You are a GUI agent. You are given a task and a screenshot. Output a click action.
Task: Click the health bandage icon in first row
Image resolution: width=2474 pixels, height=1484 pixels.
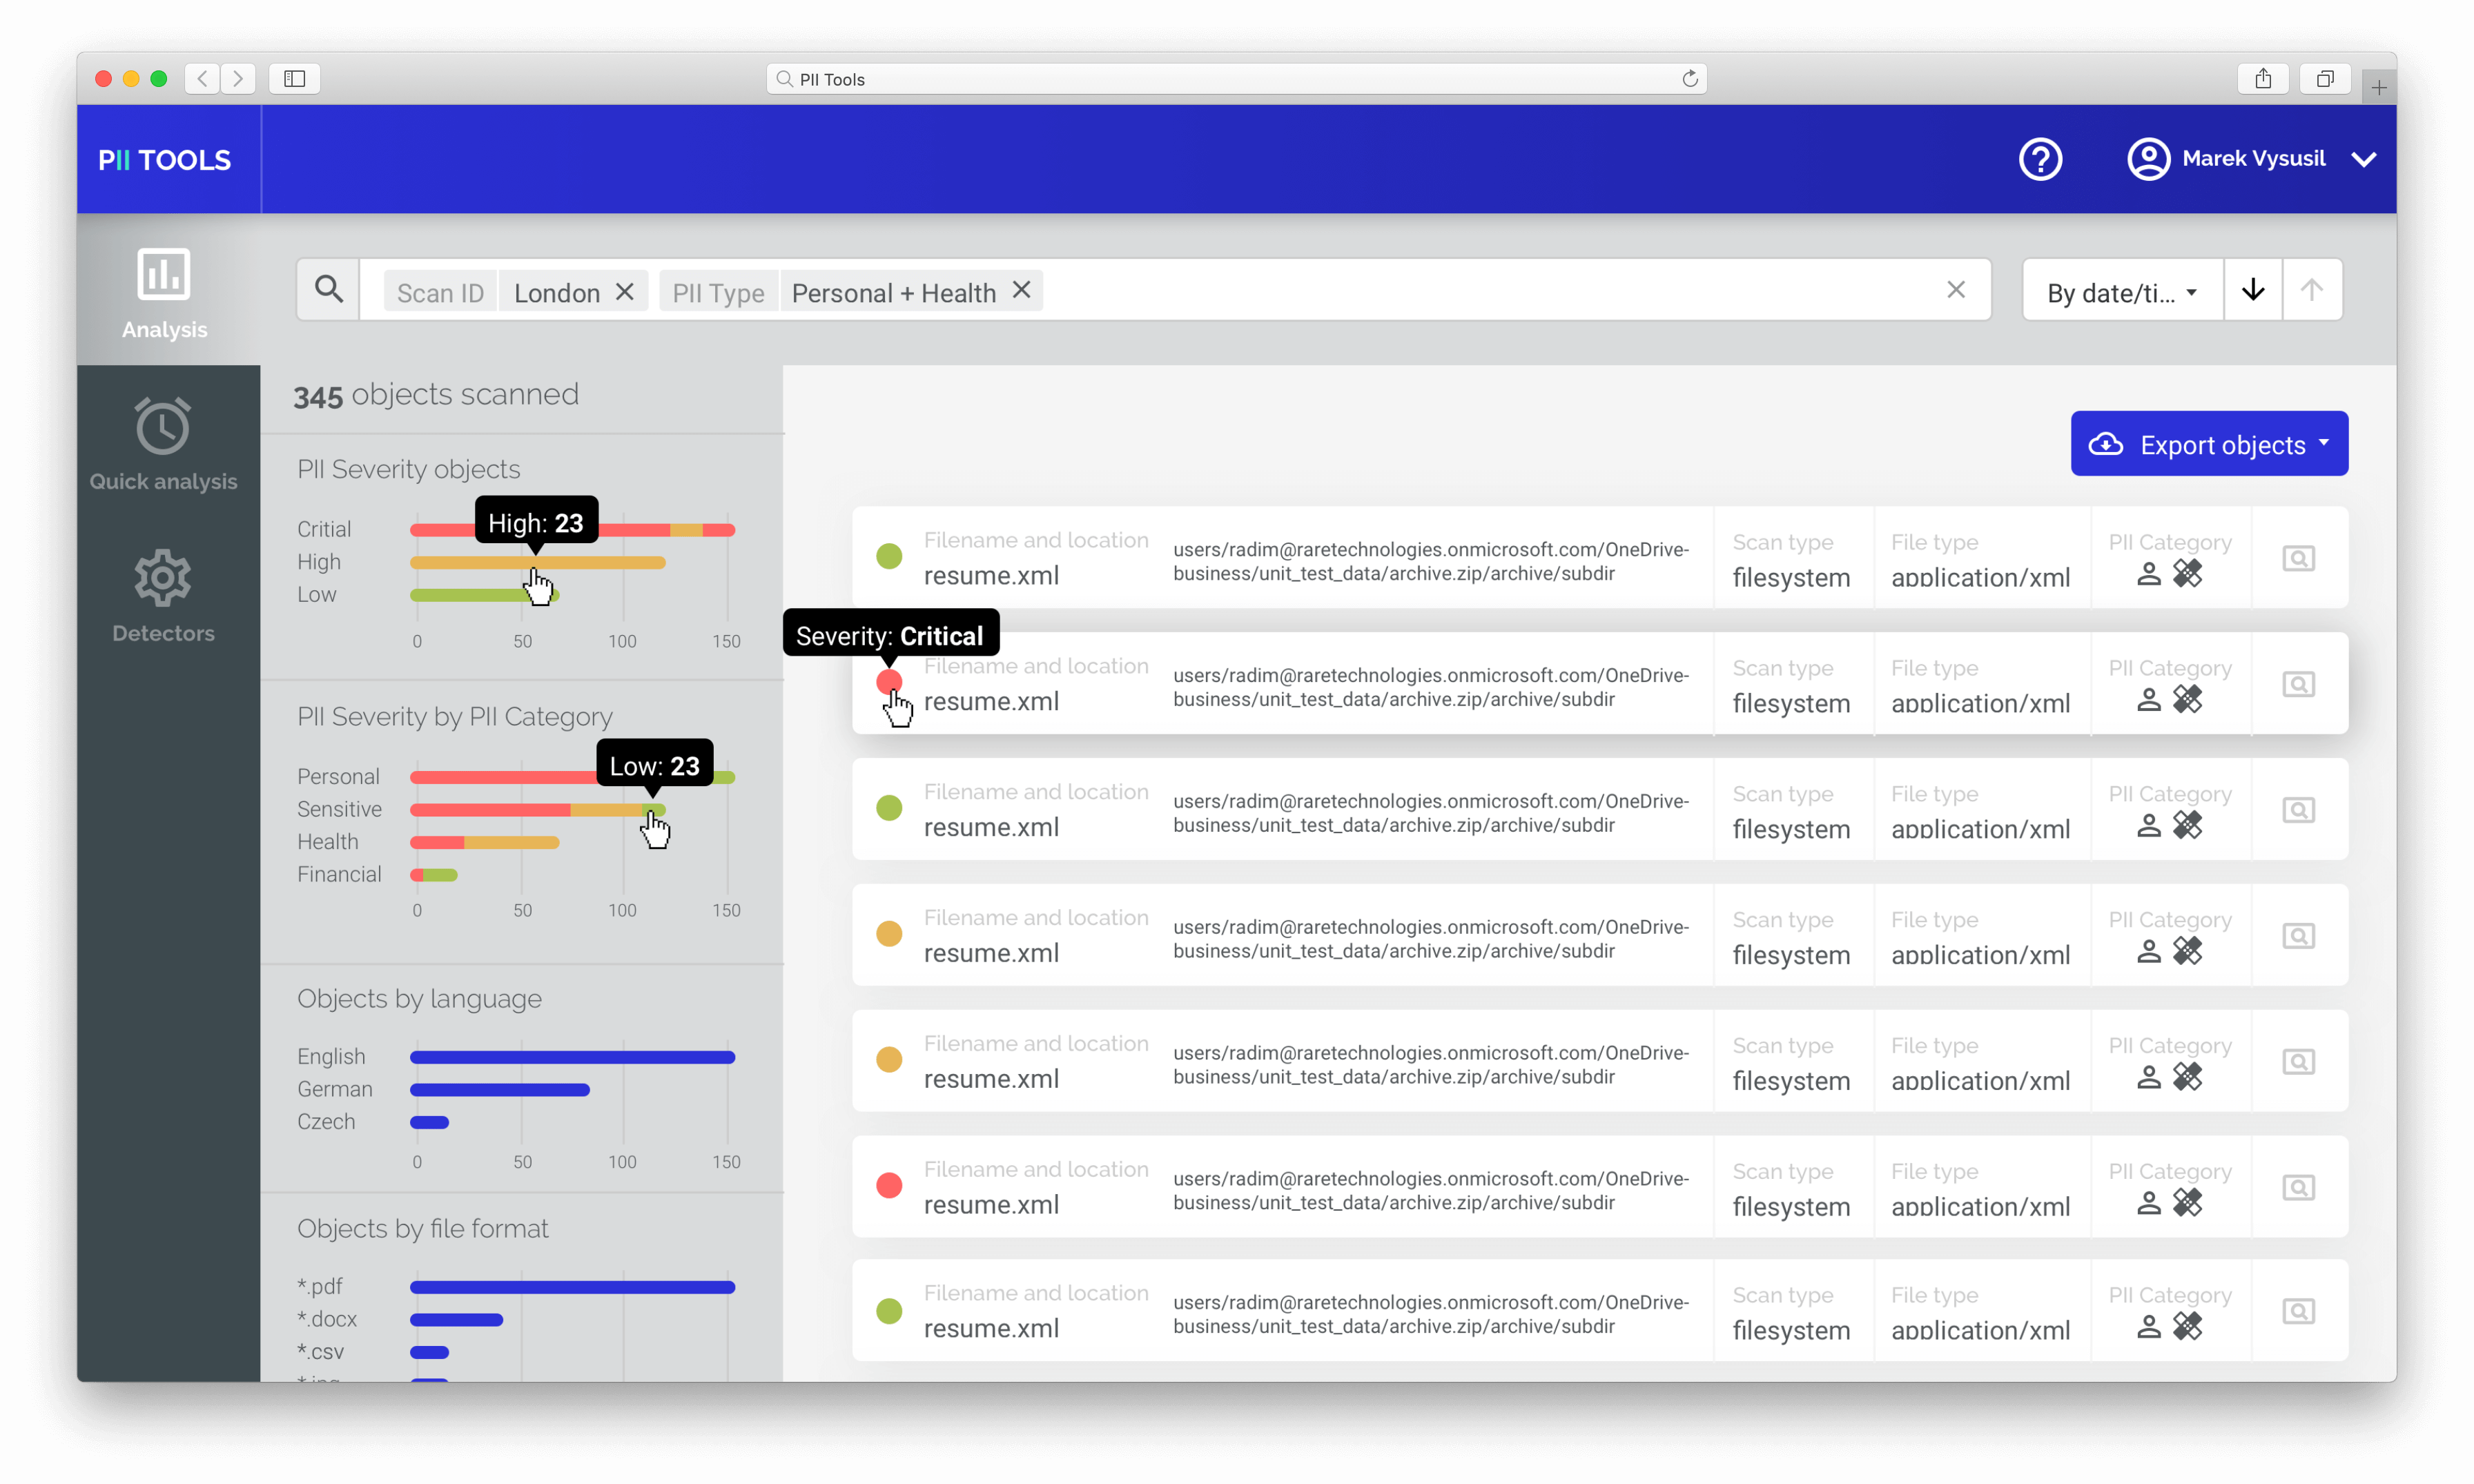2188,574
